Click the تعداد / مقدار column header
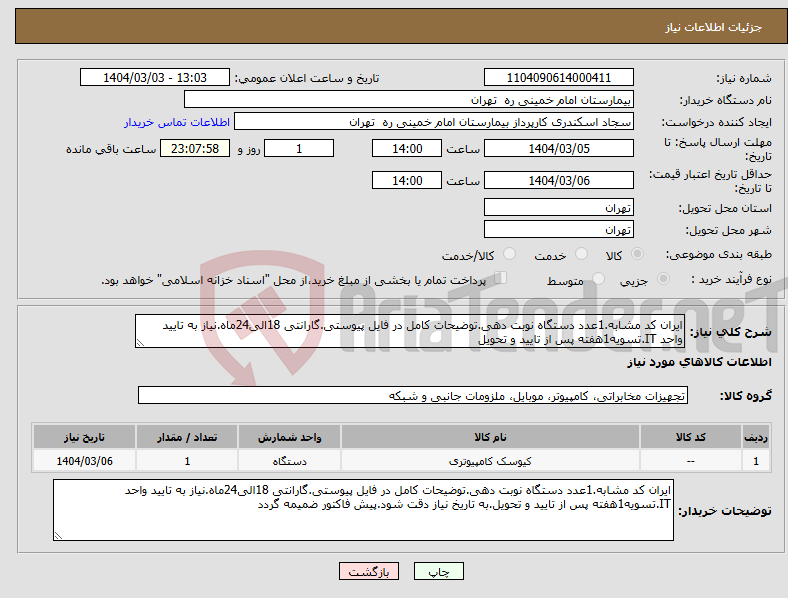Screen dimensions: 788x598 187,437
